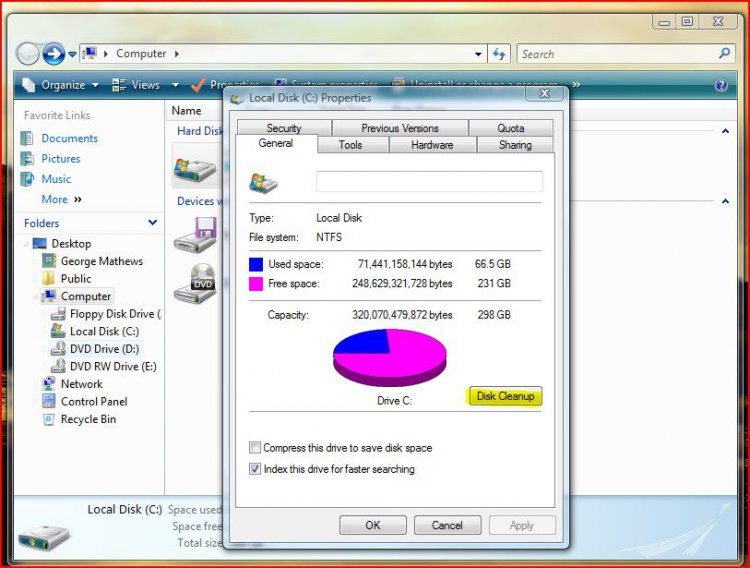Select the DVD drive icon in file list
Viewport: 750px width, 568px height.
coord(196,283)
